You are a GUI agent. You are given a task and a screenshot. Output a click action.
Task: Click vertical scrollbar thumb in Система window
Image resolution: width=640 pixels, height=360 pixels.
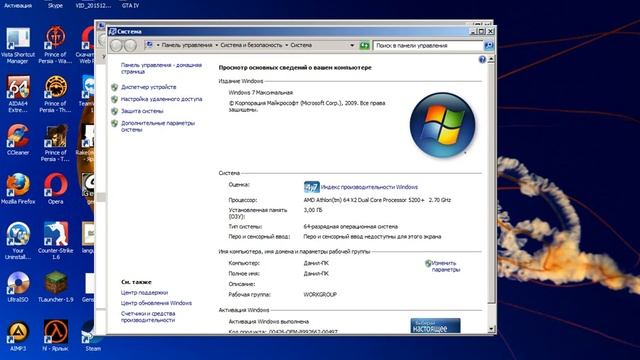pyautogui.click(x=491, y=183)
